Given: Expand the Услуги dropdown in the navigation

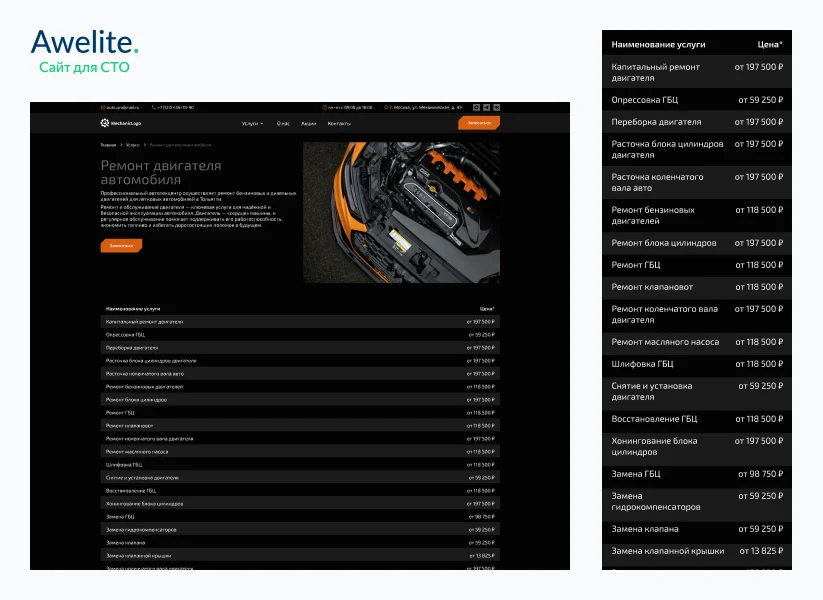Looking at the screenshot, I should tap(252, 123).
